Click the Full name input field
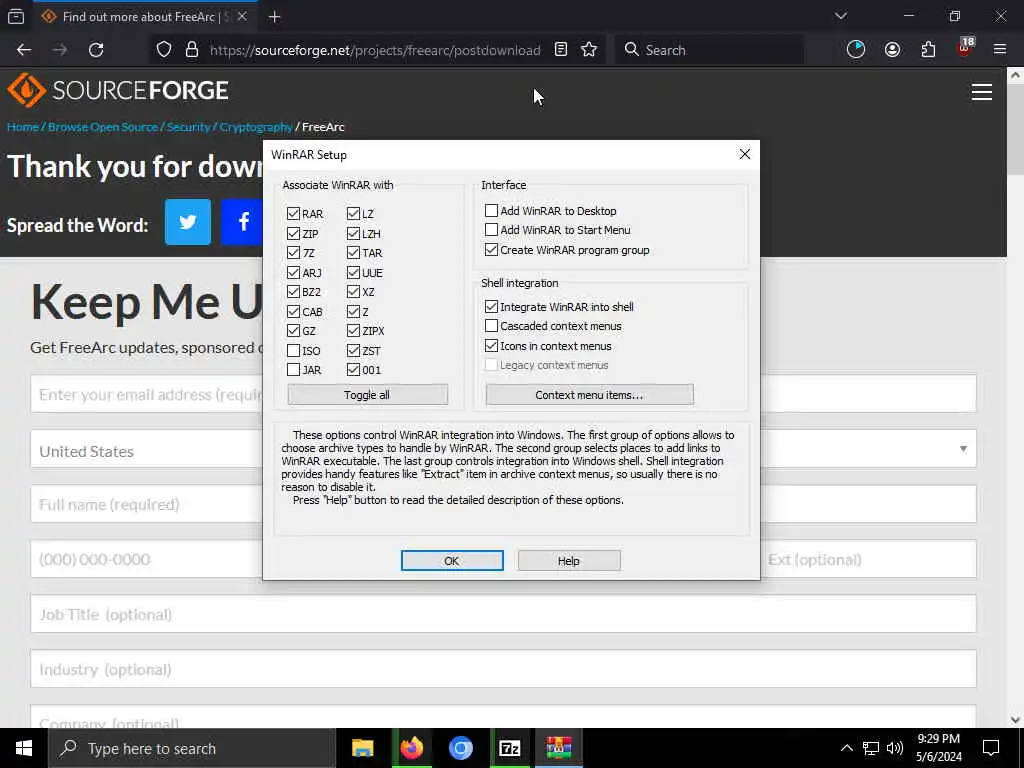The width and height of the screenshot is (1024, 768). point(503,504)
